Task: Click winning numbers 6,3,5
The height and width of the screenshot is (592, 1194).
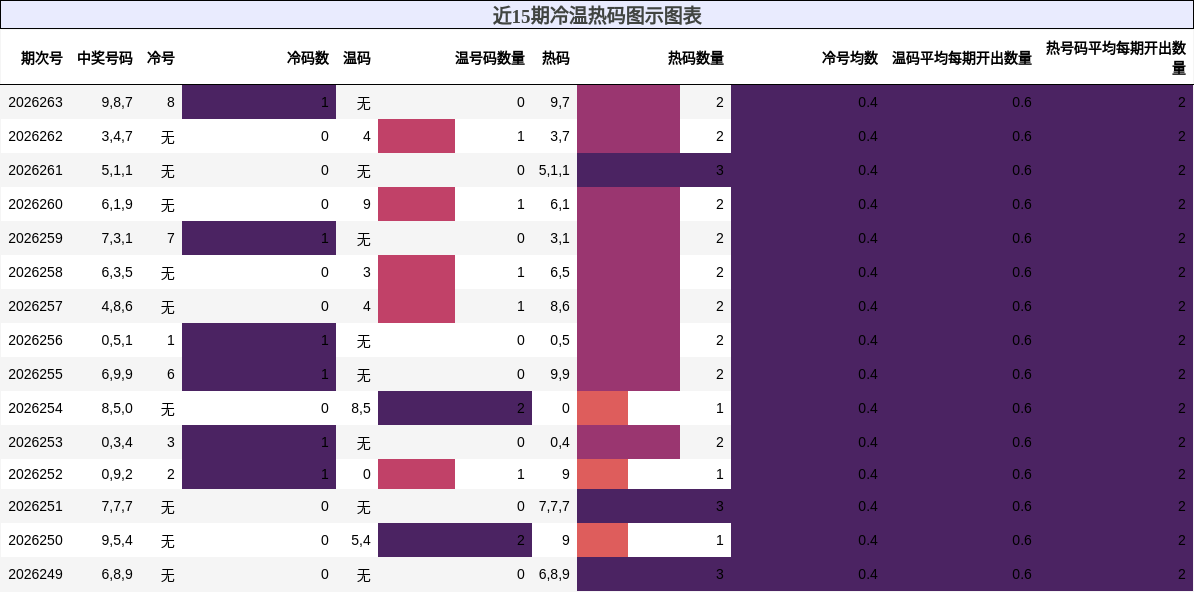Action: (x=117, y=272)
